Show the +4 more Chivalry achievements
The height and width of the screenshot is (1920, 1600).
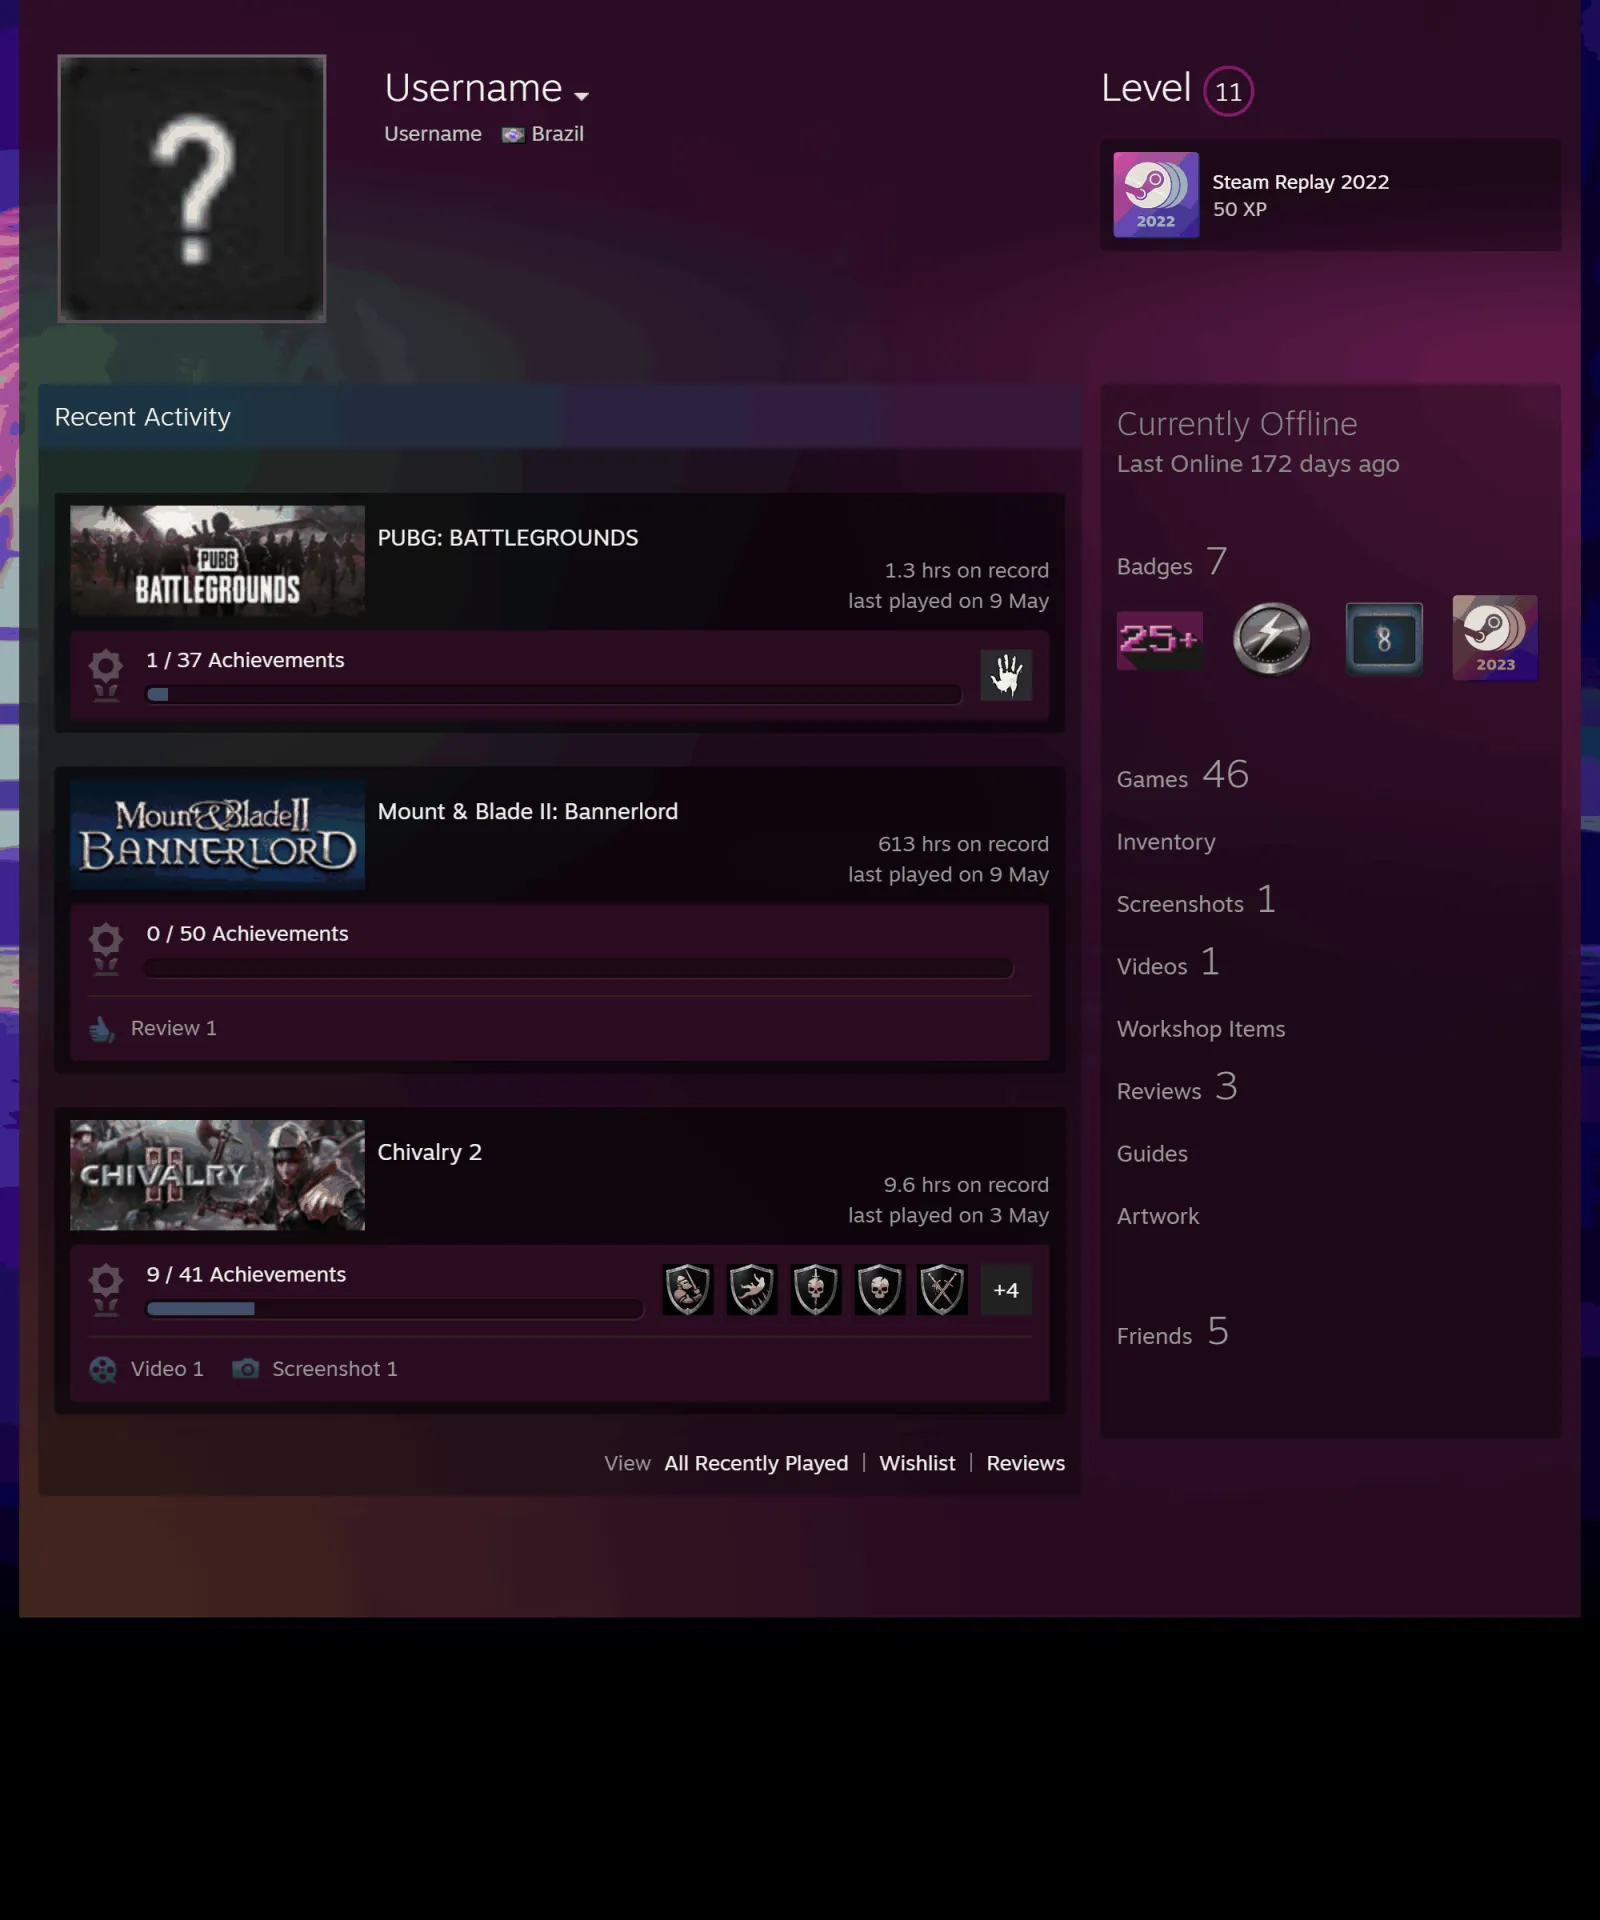click(1006, 1290)
